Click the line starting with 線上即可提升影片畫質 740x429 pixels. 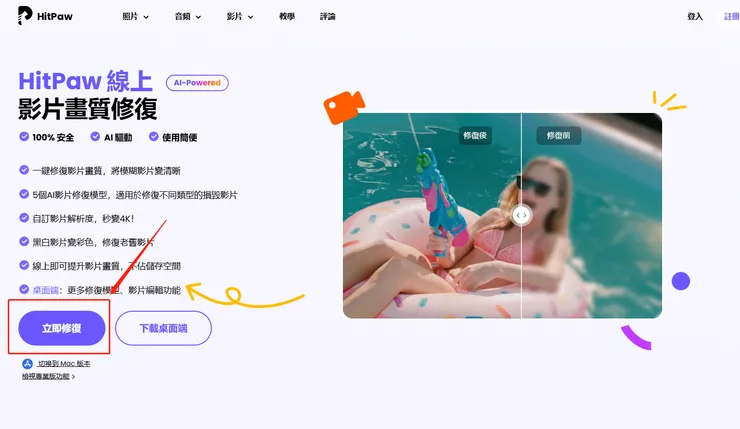106,266
